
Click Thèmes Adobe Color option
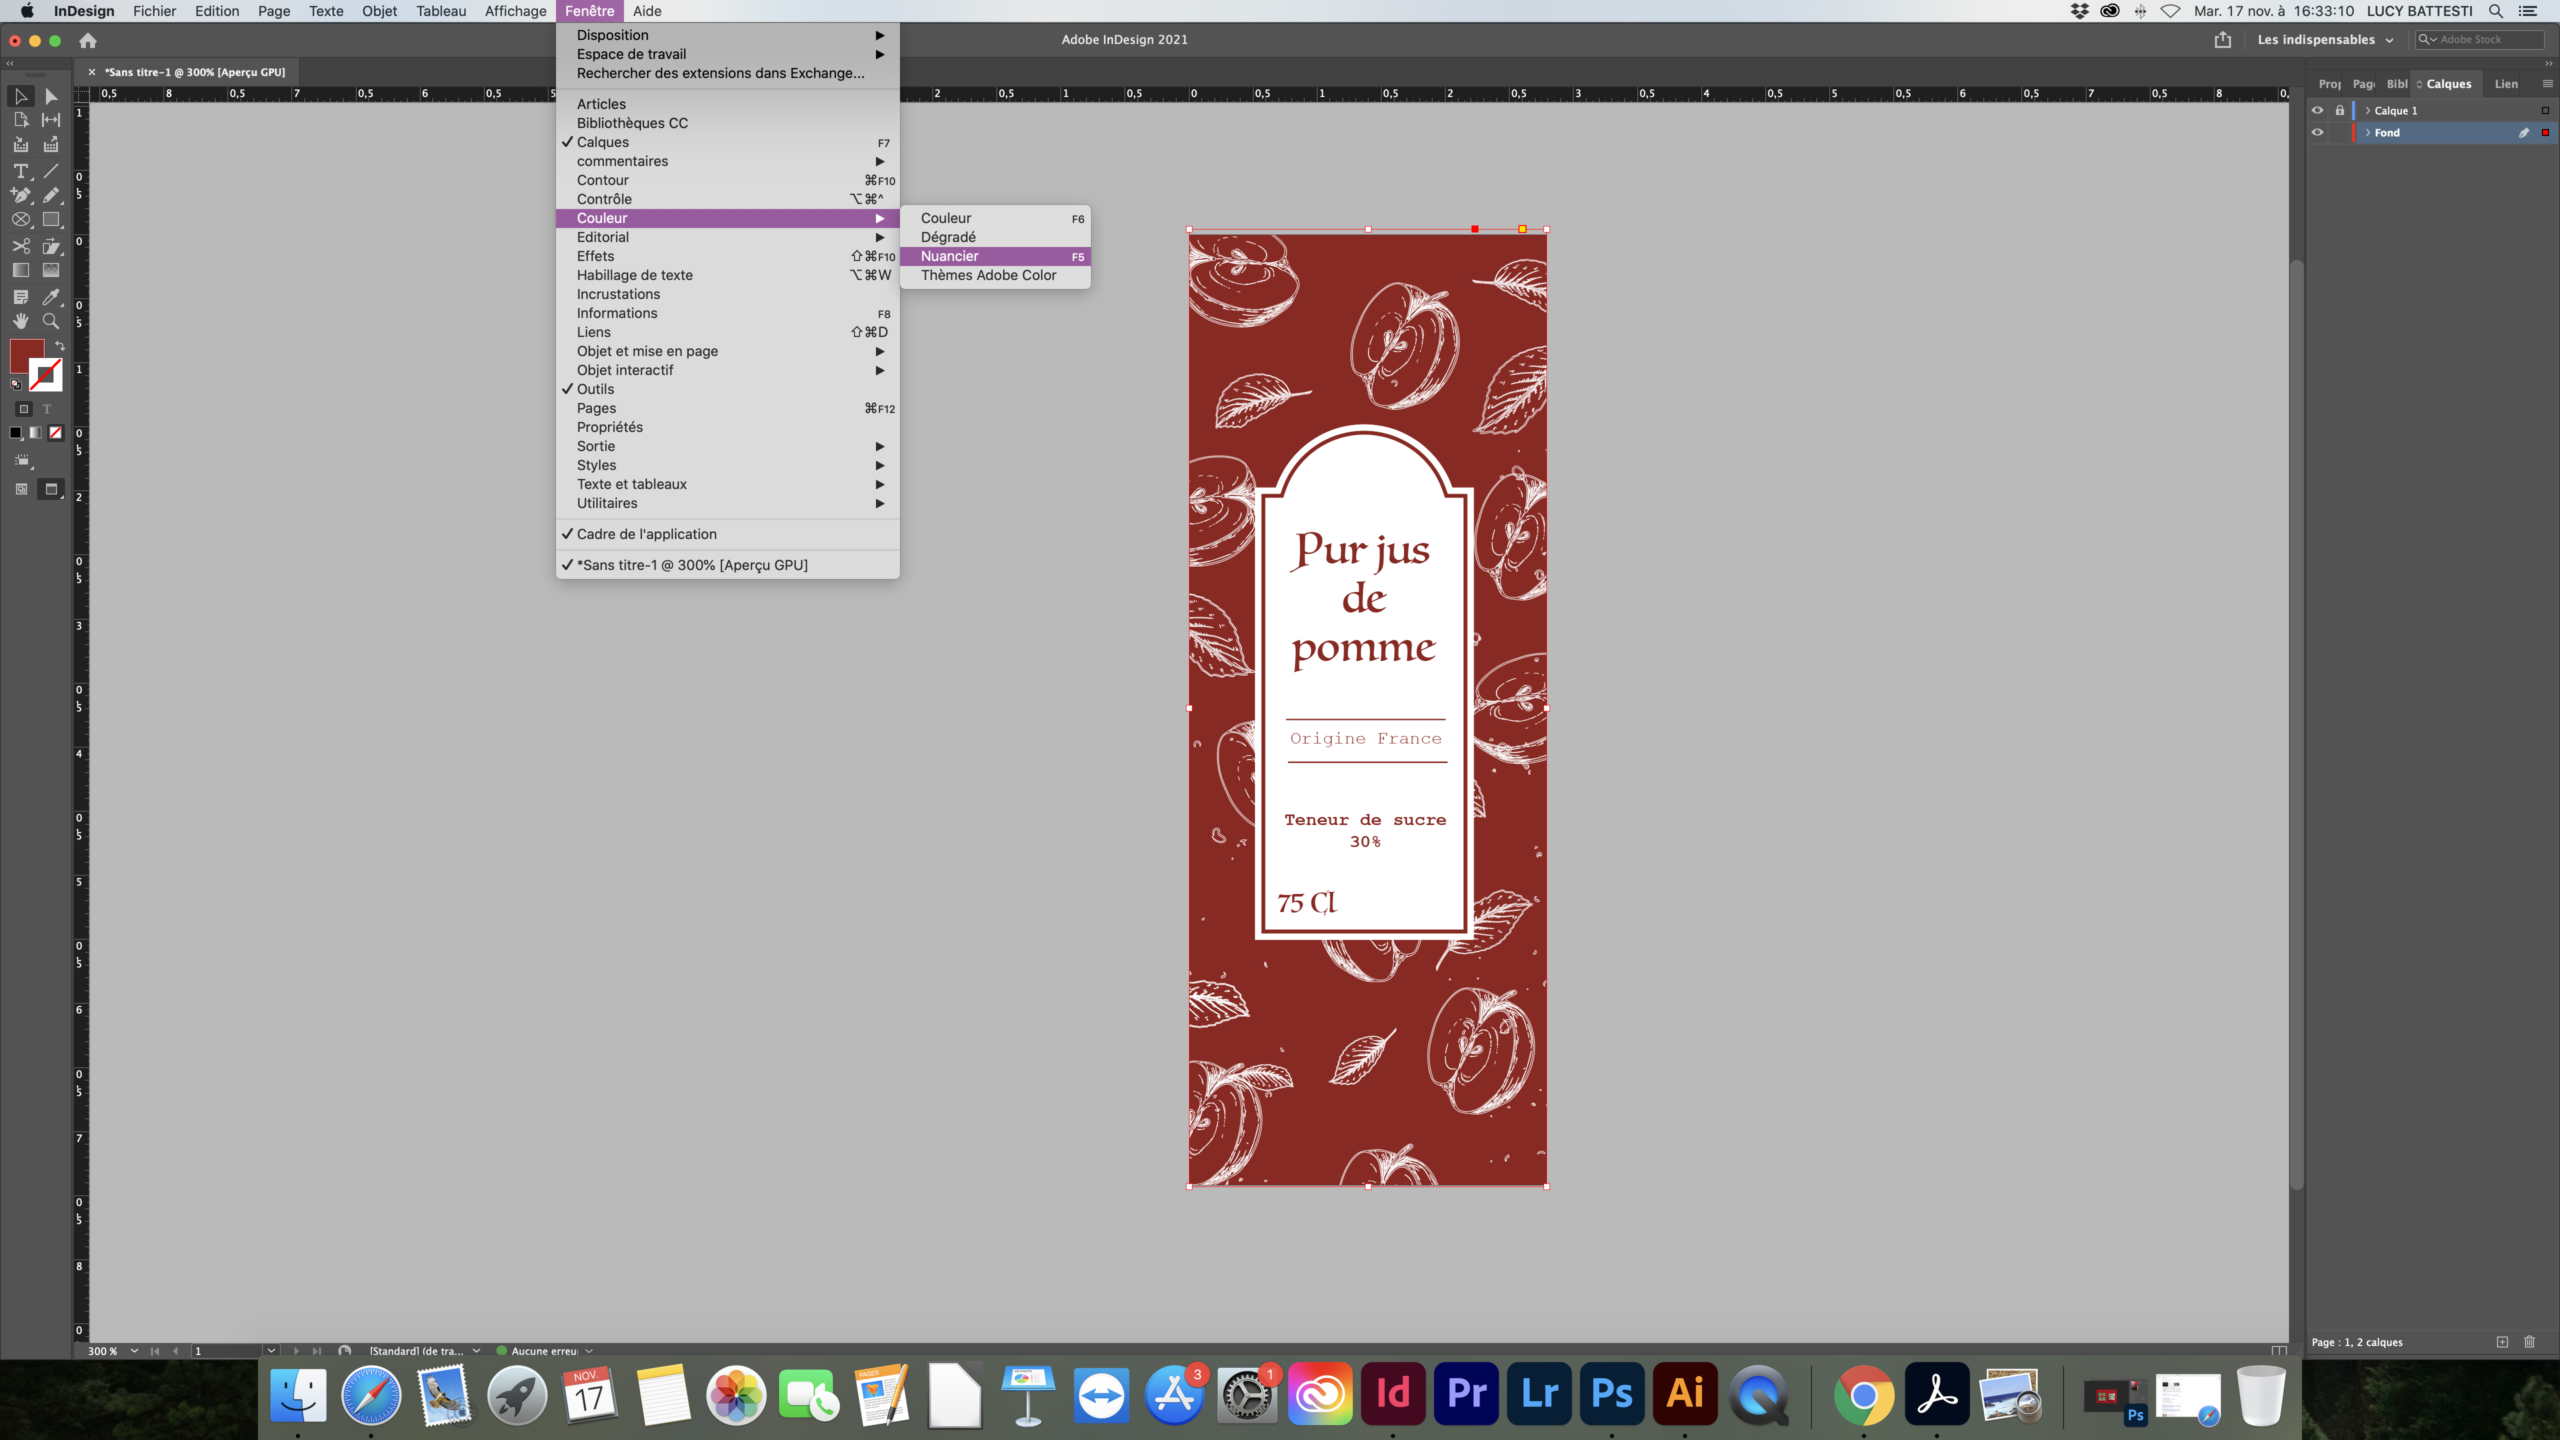988,274
